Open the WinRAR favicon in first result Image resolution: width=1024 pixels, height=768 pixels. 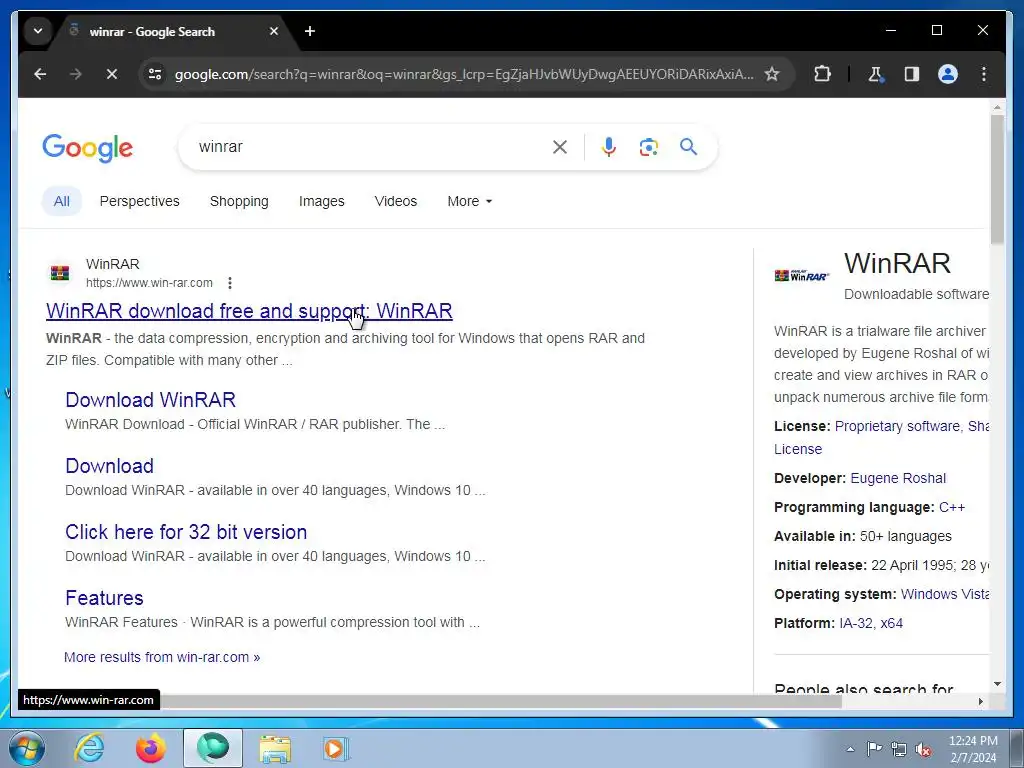[60, 273]
